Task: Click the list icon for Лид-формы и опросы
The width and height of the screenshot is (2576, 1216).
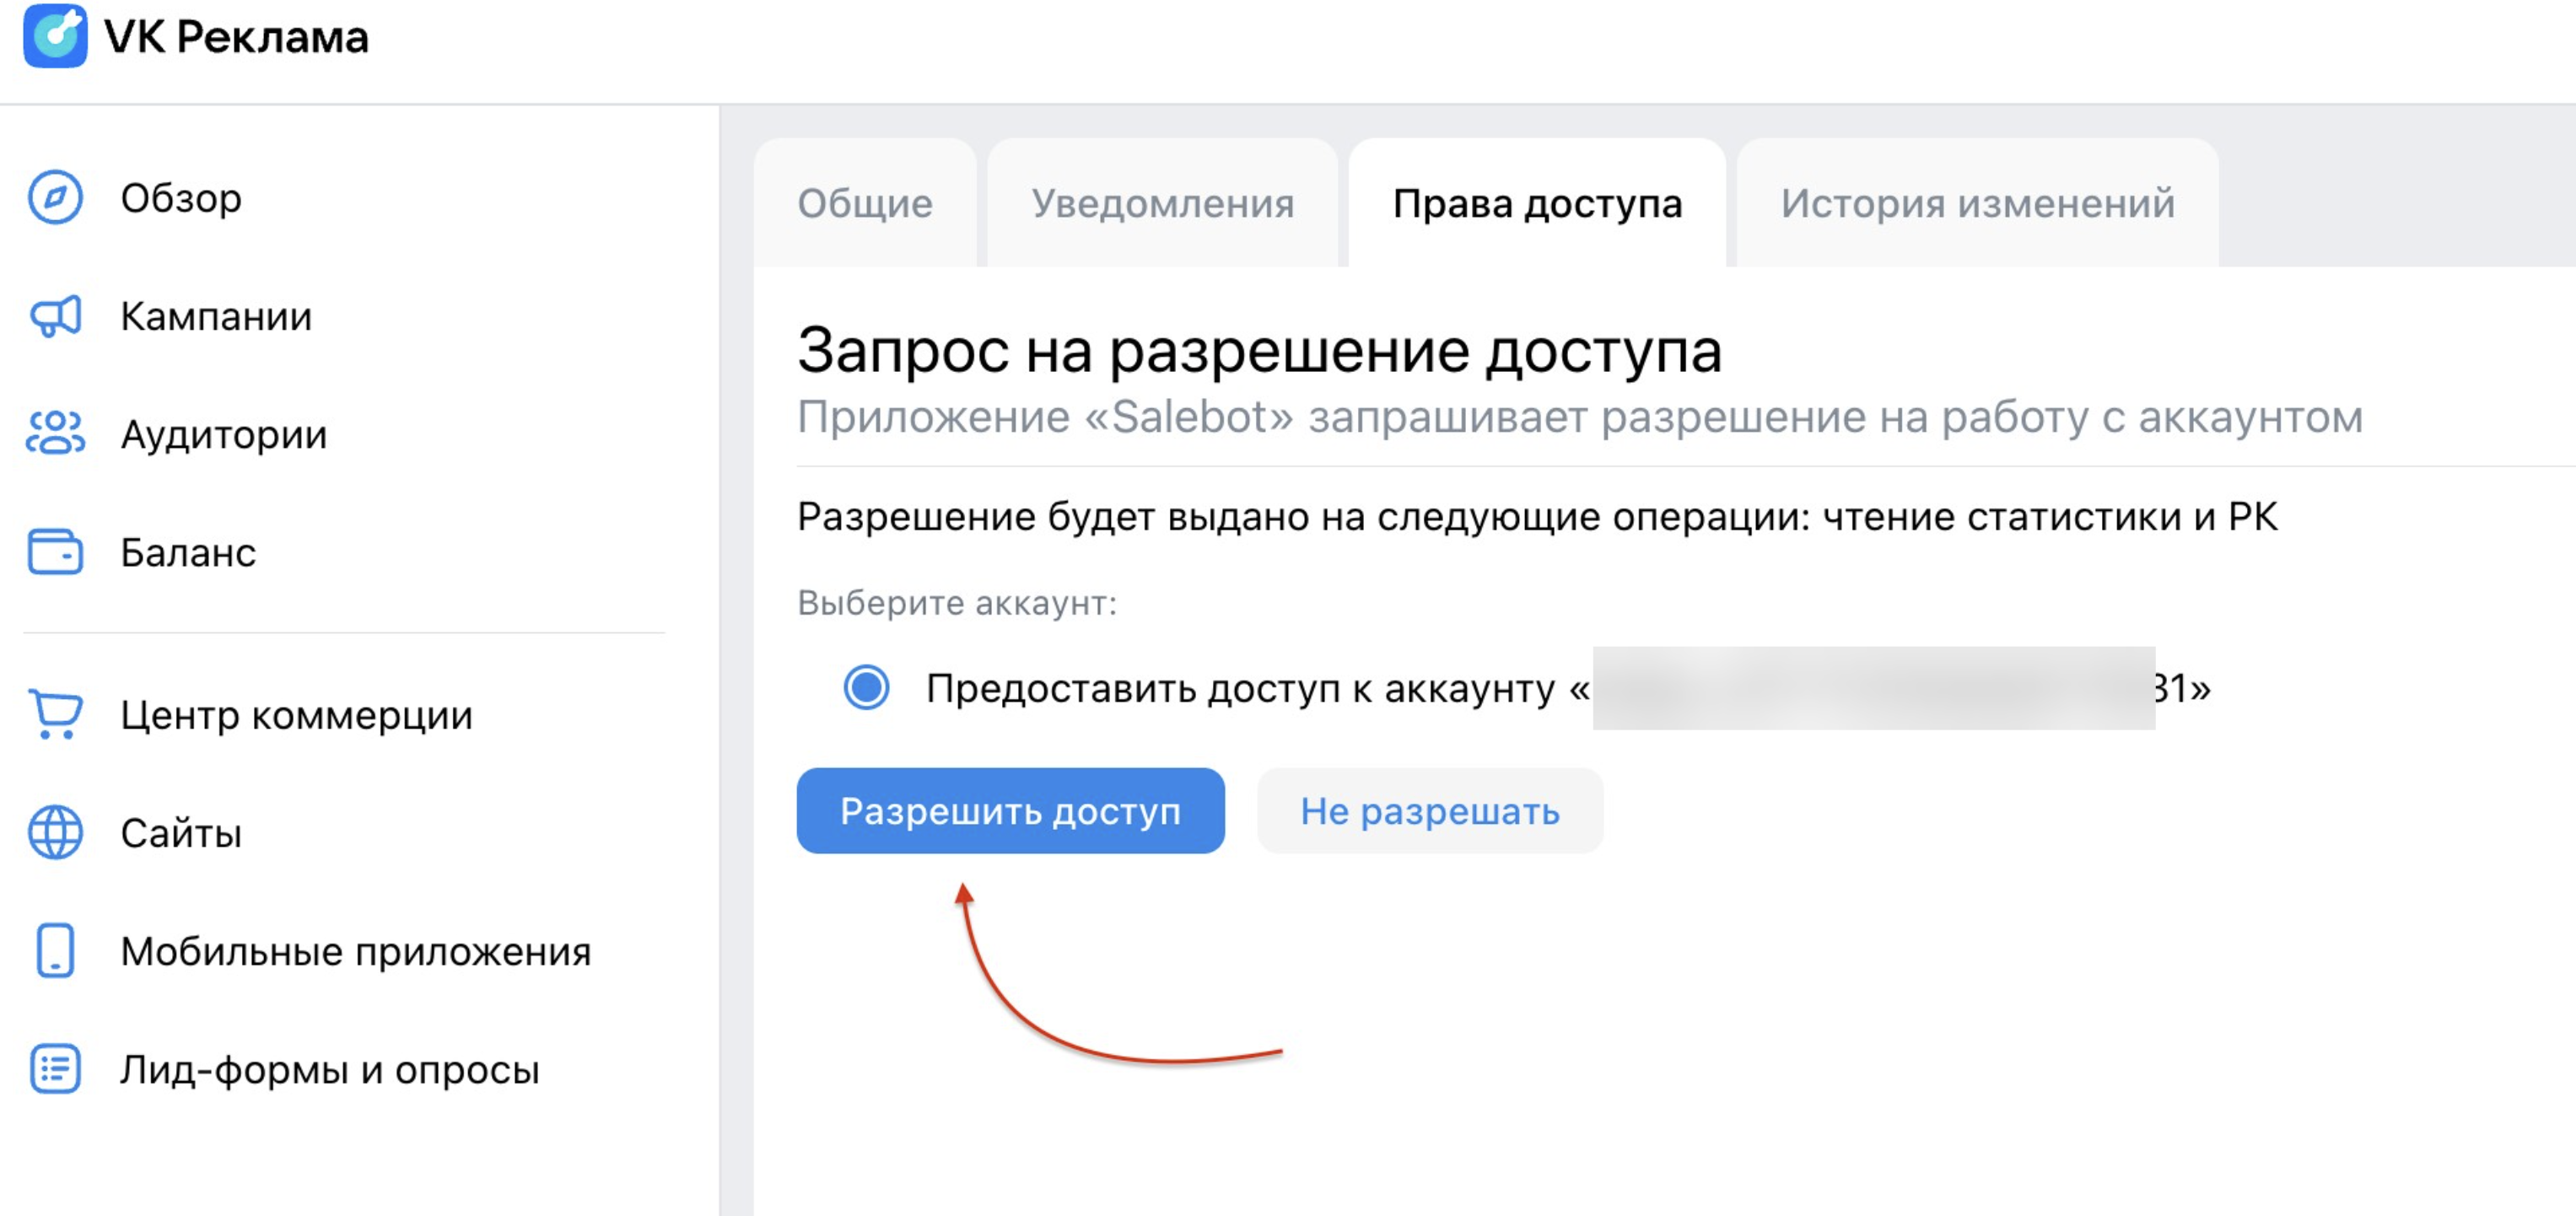Action: tap(55, 1069)
